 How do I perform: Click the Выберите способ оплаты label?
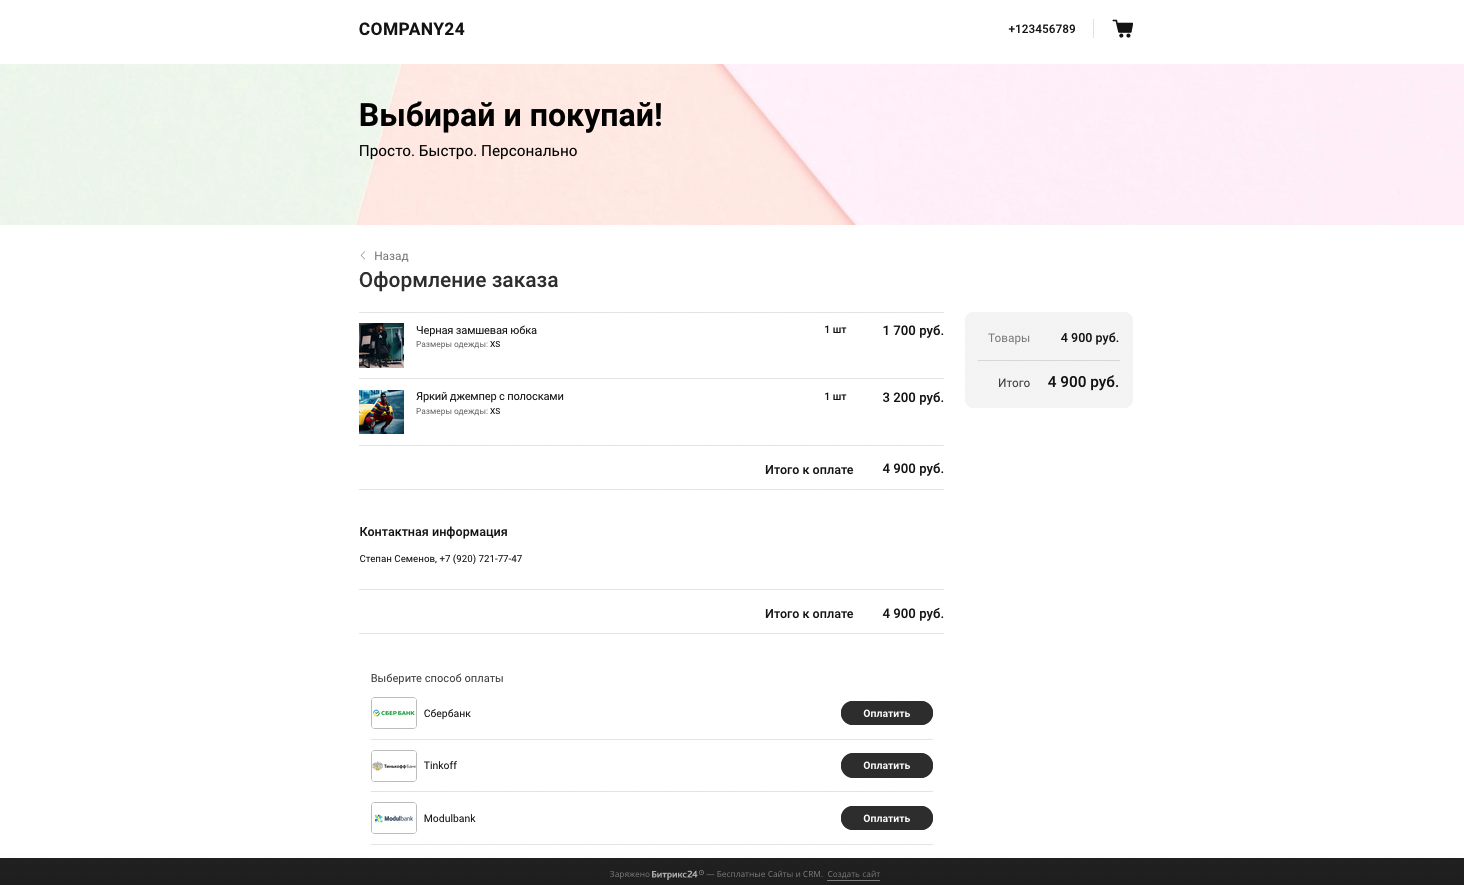[437, 678]
